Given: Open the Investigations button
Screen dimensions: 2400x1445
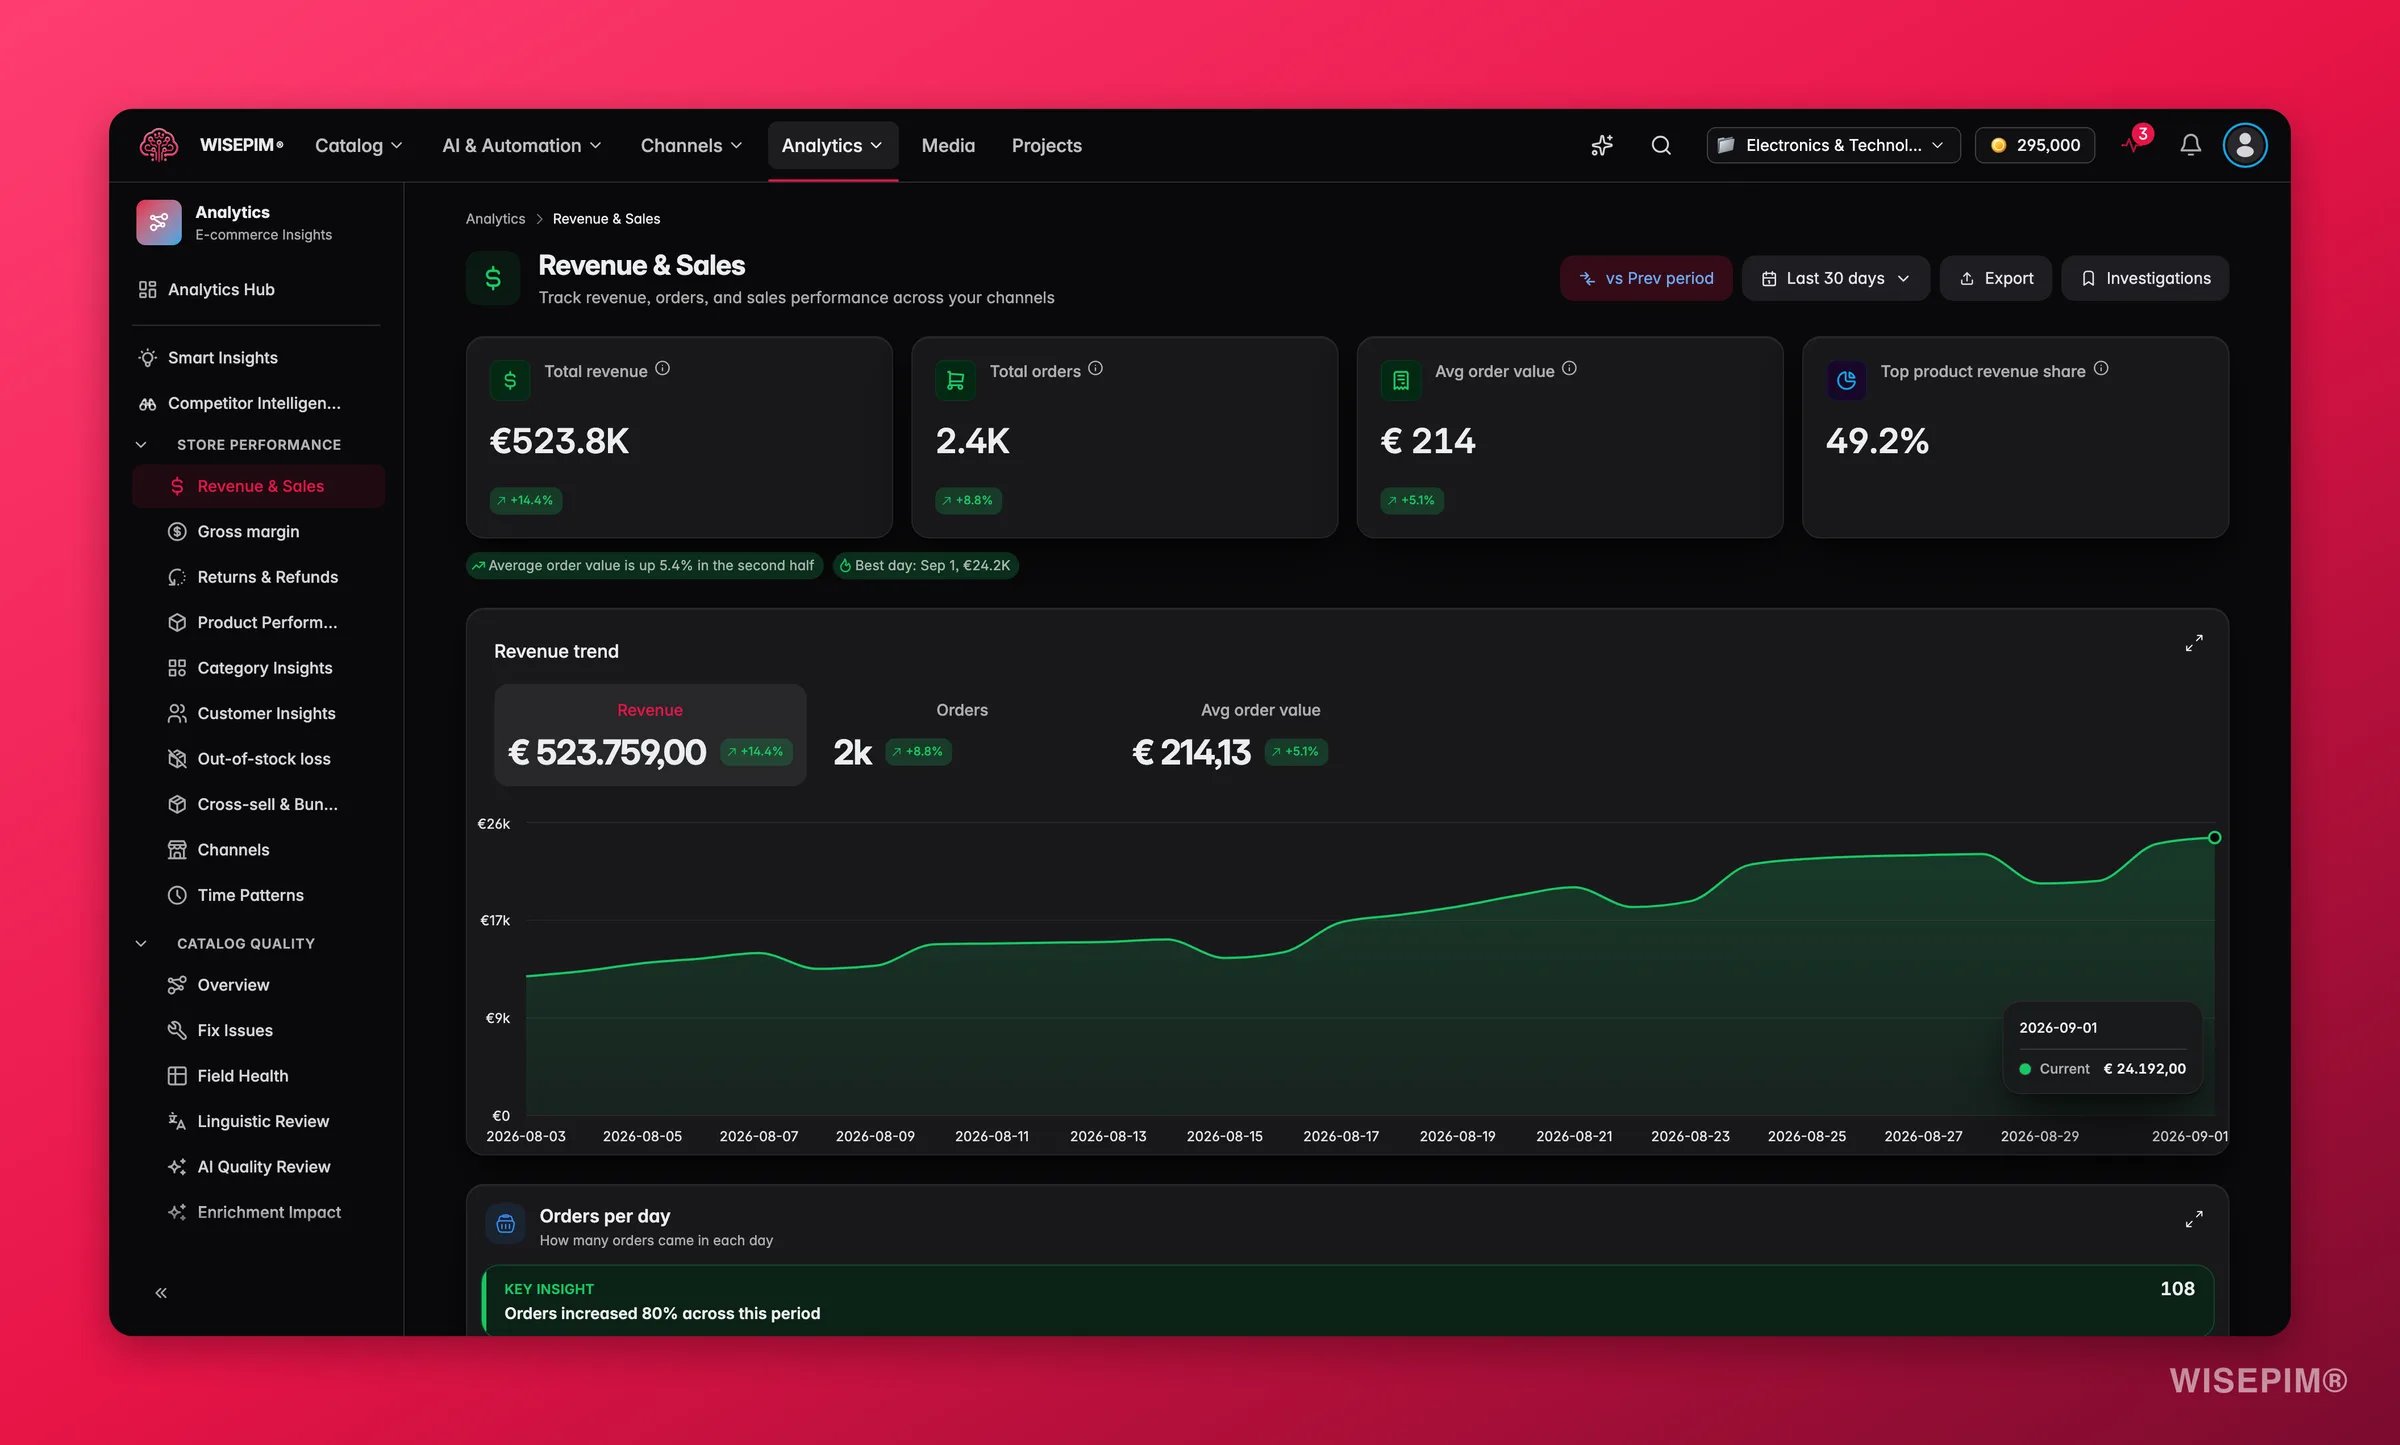Looking at the screenshot, I should tap(2144, 278).
